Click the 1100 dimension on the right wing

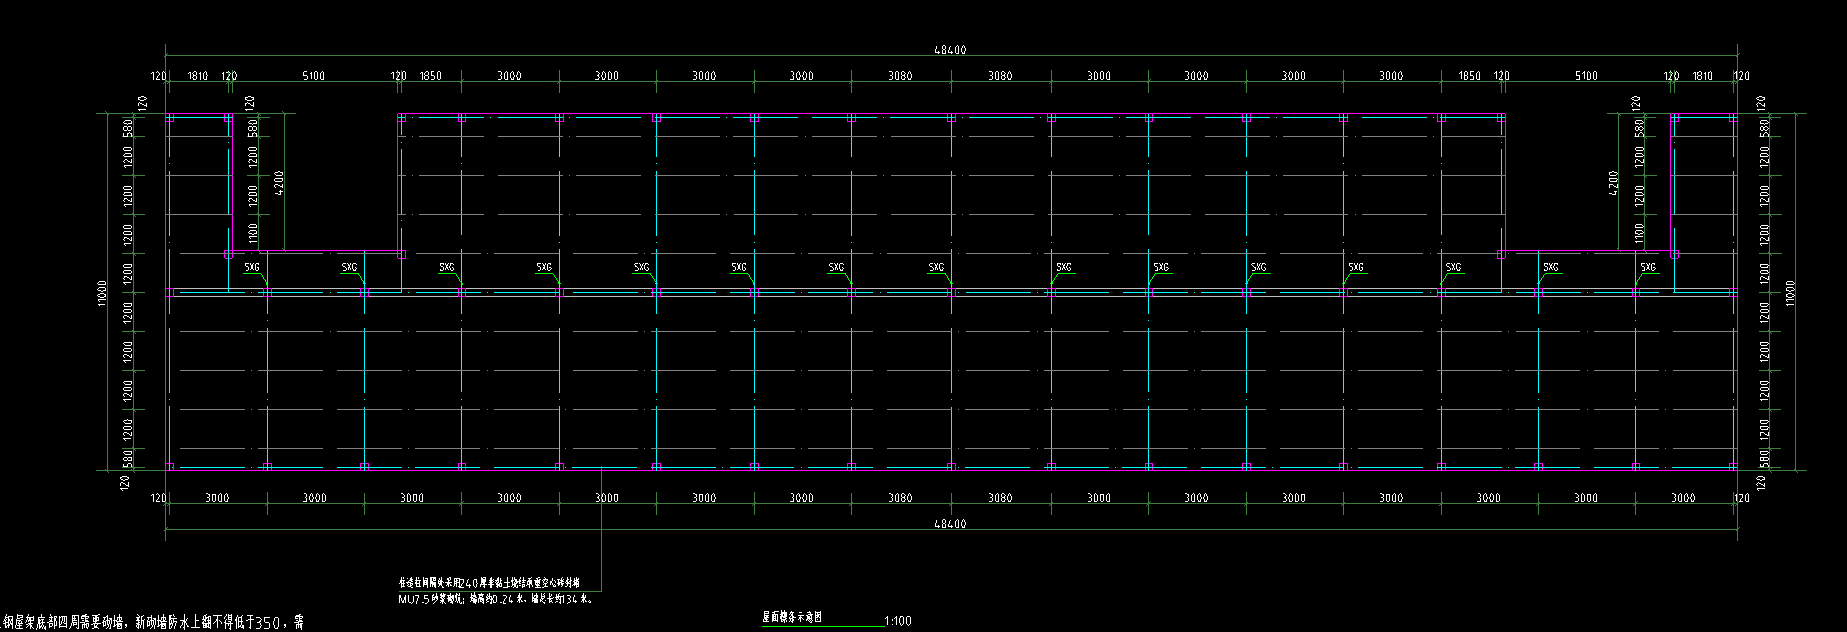tap(1638, 233)
